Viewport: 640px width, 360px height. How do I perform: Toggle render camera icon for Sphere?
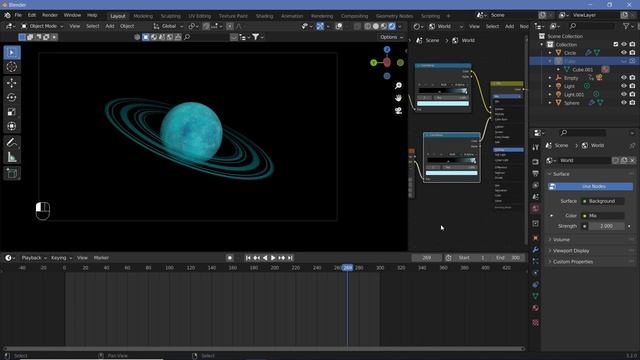tap(632, 103)
